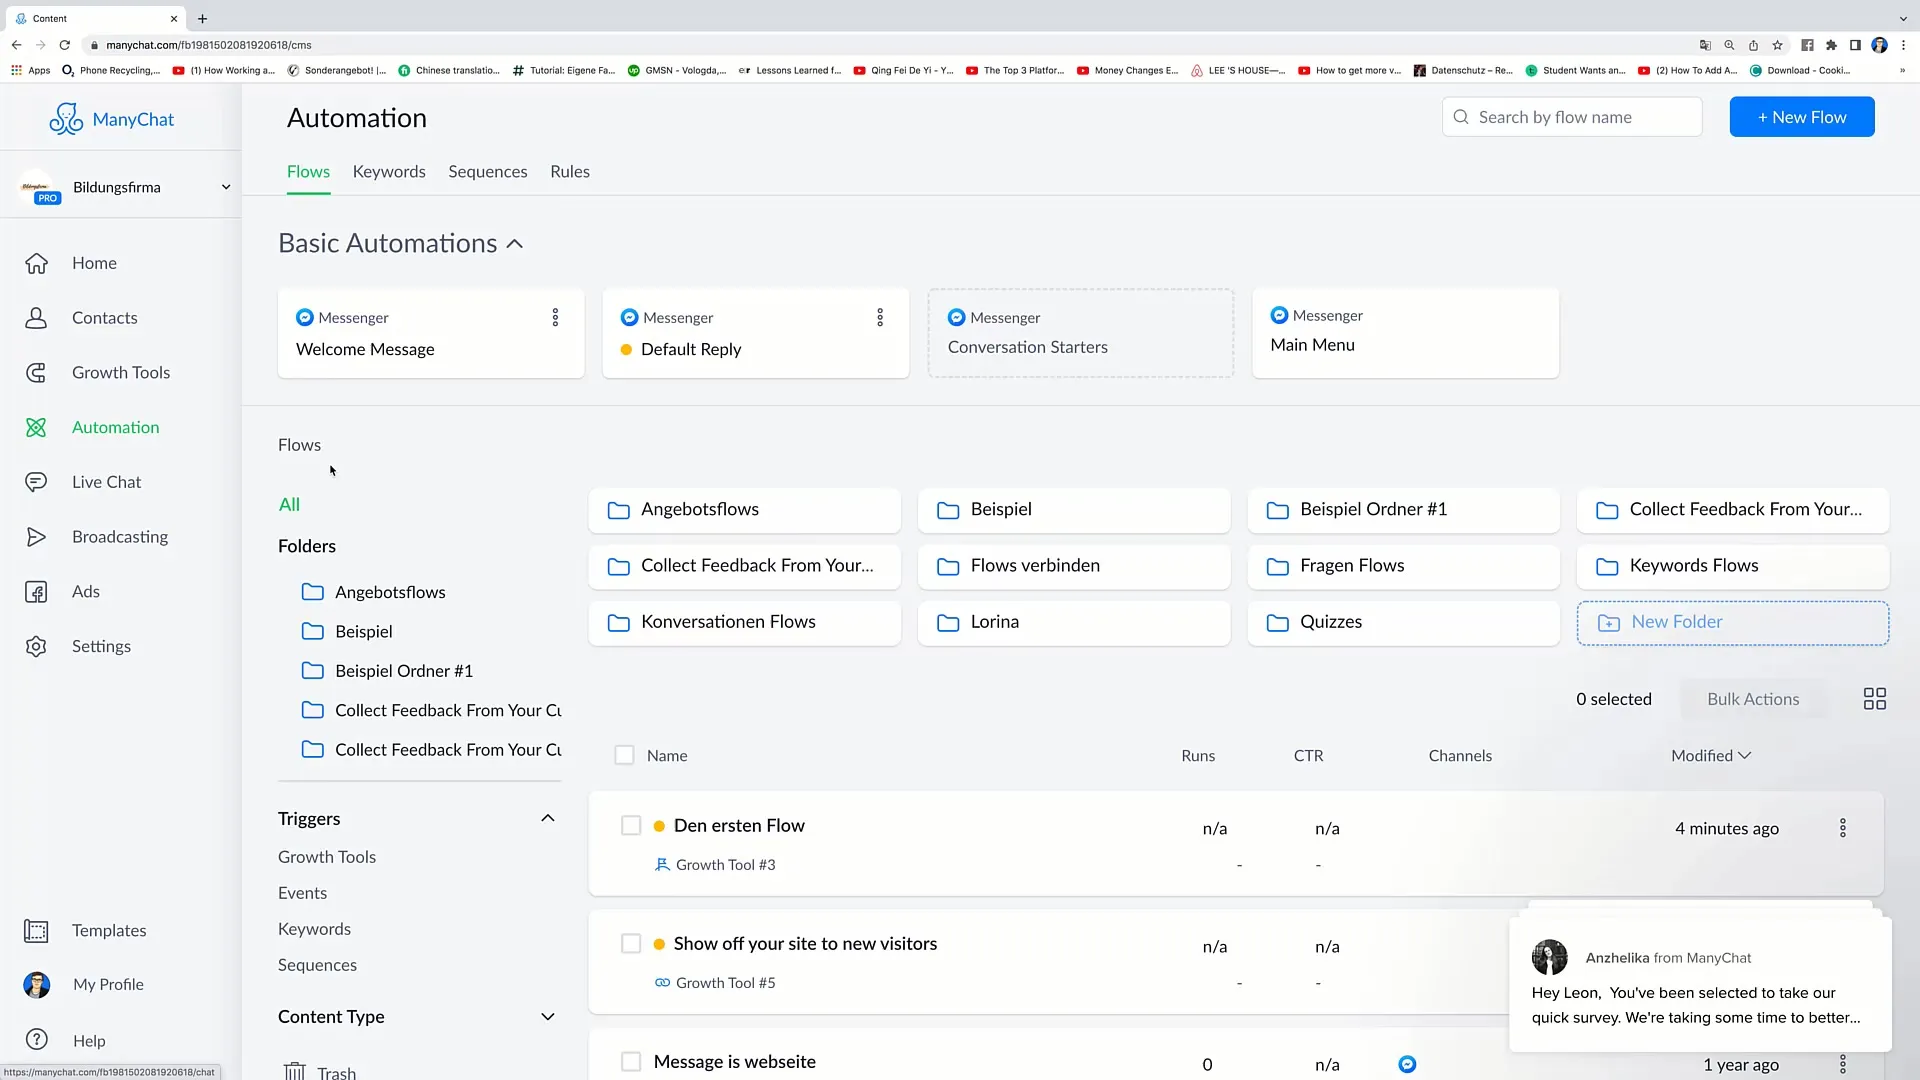Open options menu for Den ersten Flow

pos(1842,828)
